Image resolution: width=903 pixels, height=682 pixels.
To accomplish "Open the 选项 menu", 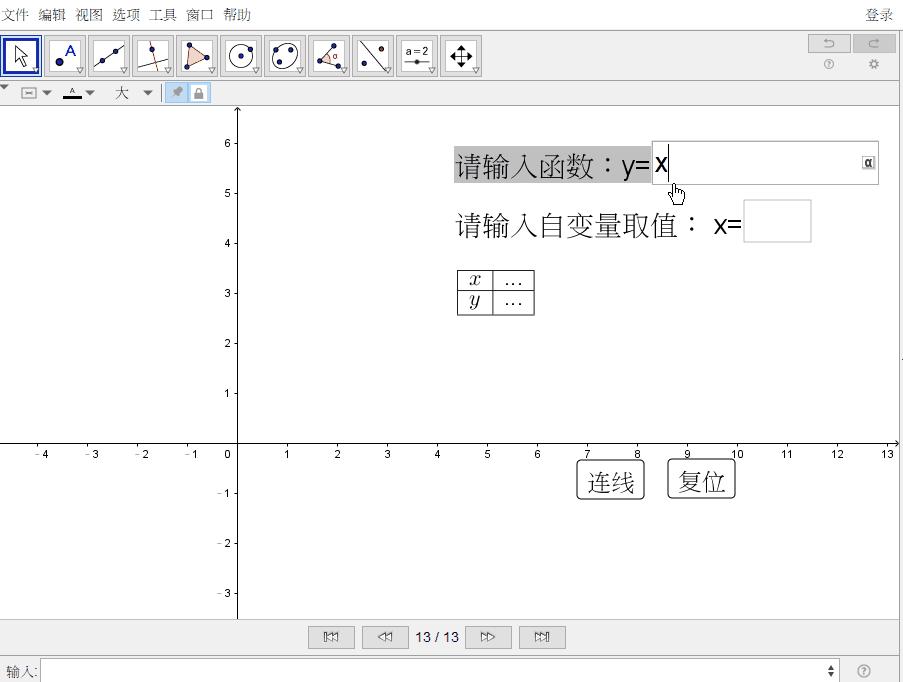I will pyautogui.click(x=125, y=14).
